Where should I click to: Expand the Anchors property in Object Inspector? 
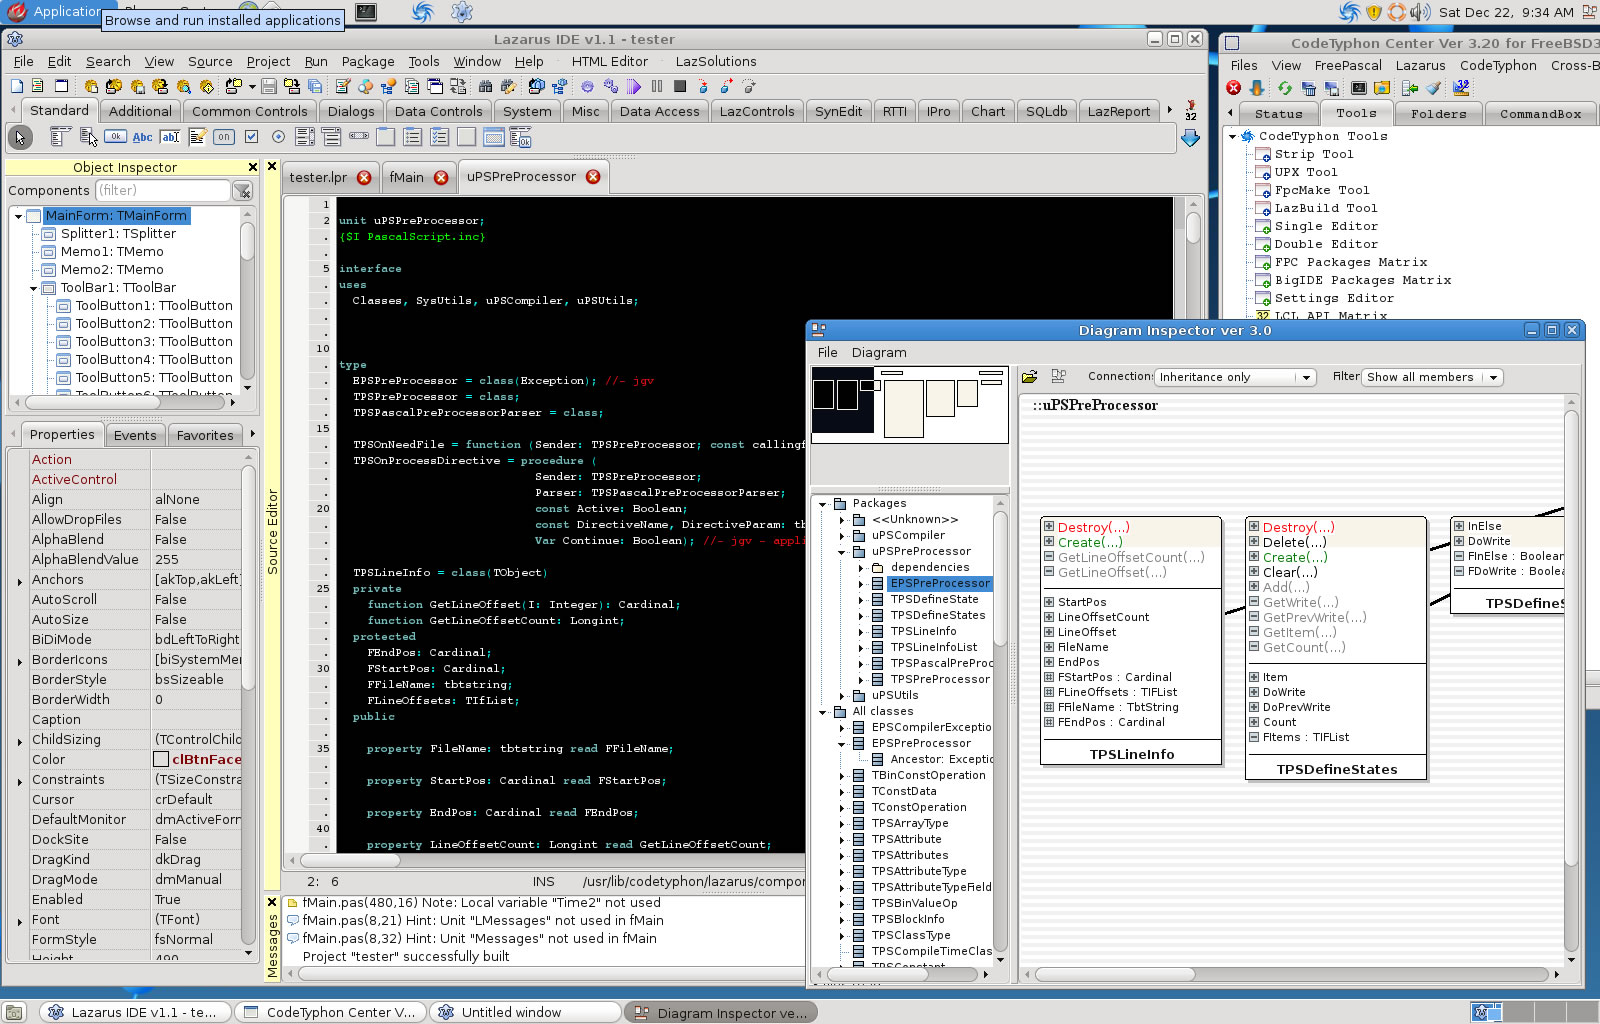click(19, 581)
